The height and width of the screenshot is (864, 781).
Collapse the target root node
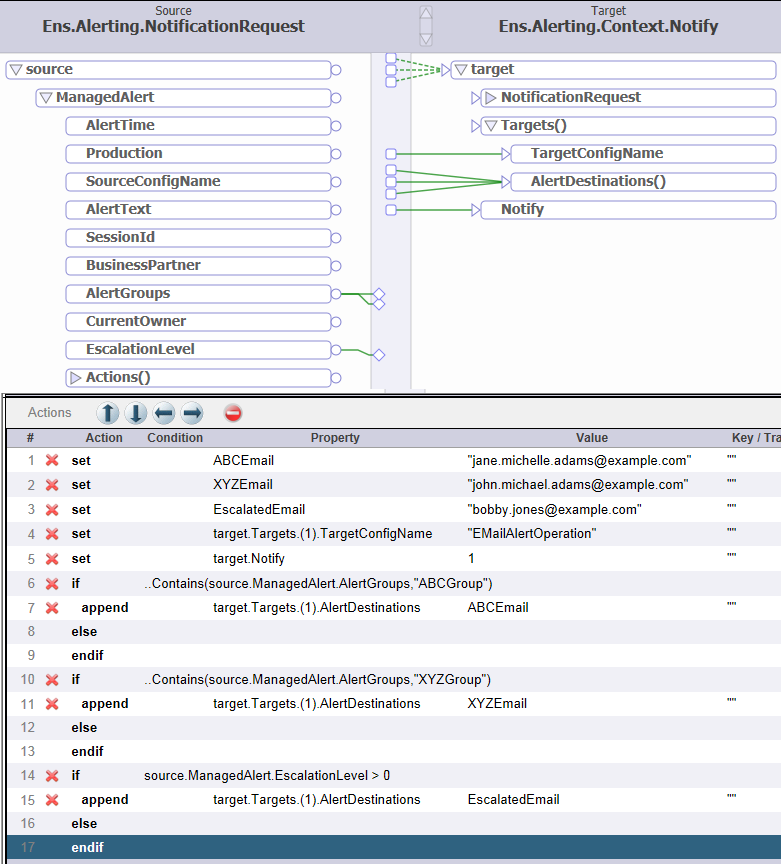pyautogui.click(x=461, y=69)
